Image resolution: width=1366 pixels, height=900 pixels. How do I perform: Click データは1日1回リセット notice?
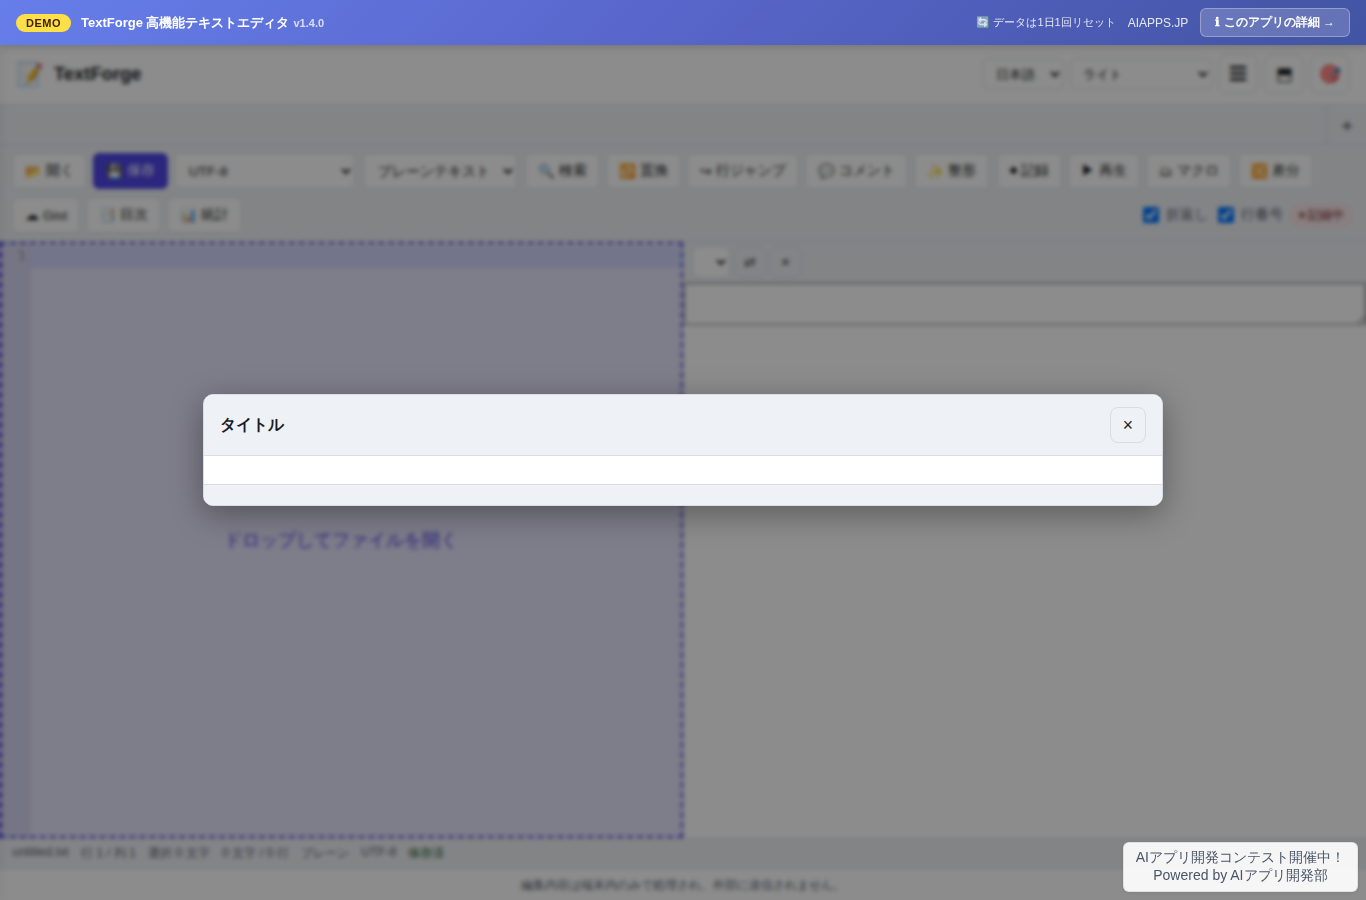[1045, 22]
